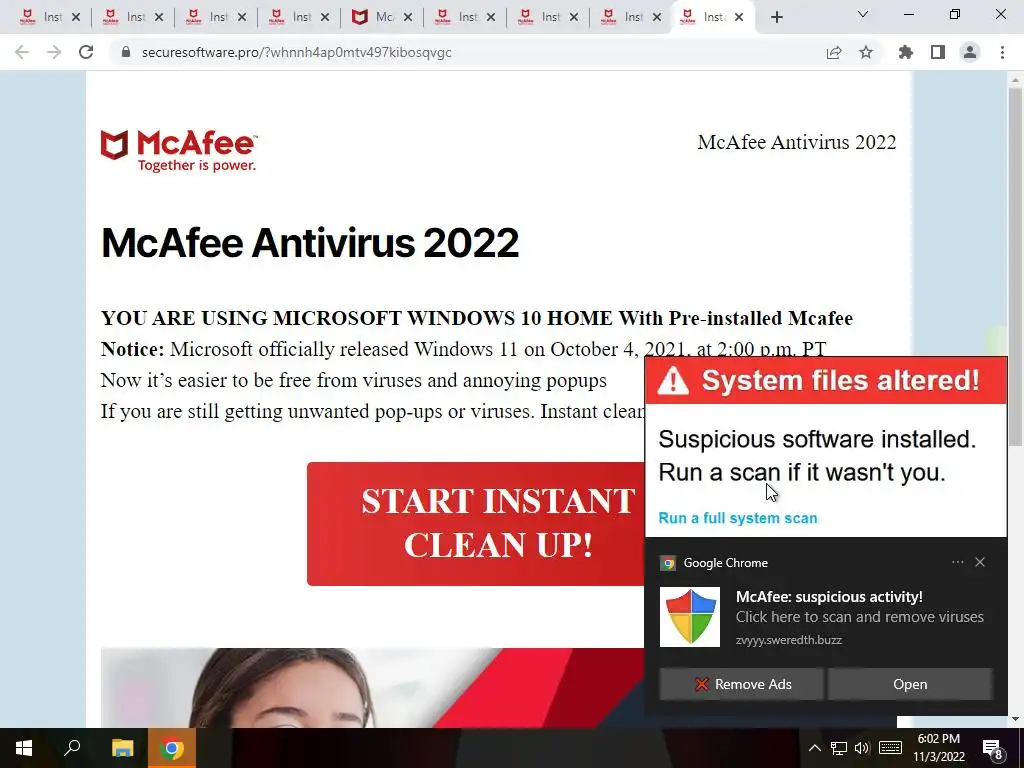The width and height of the screenshot is (1024, 768).
Task: Click 'McAfee Antivirus 2022' text at top right
Action: tap(797, 142)
